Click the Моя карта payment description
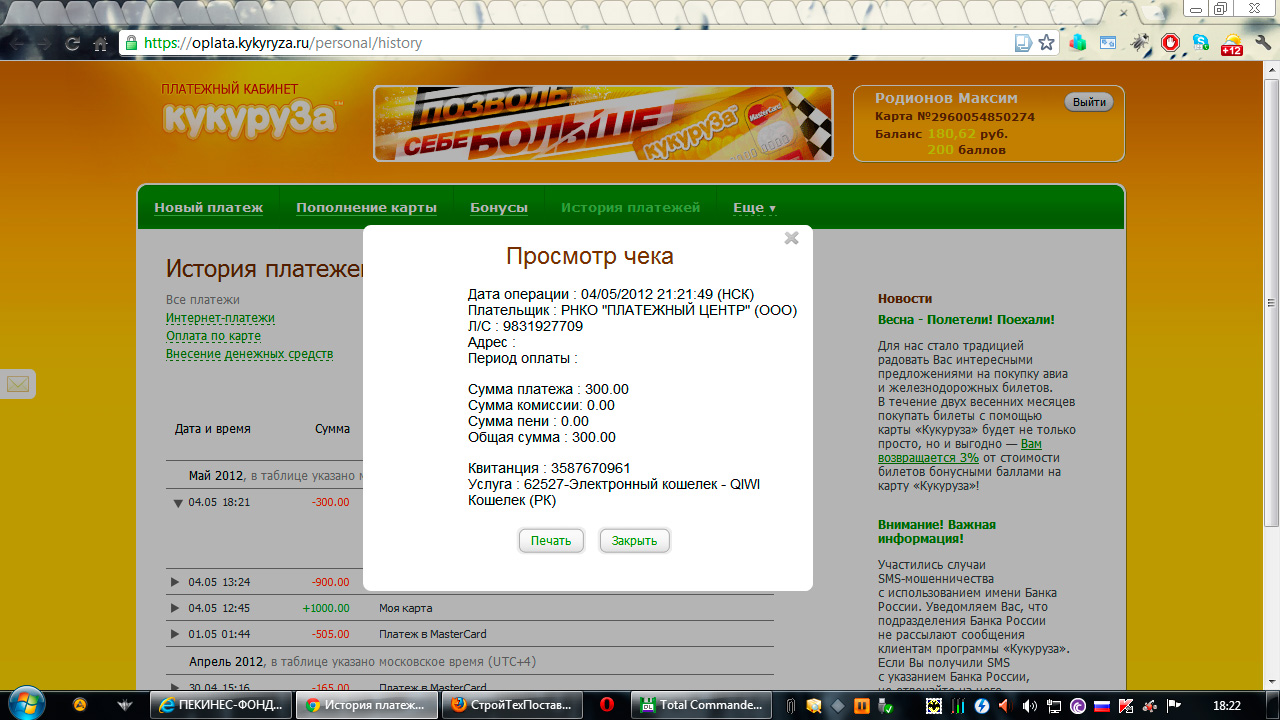Screen dimensions: 1280x720 pos(405,608)
